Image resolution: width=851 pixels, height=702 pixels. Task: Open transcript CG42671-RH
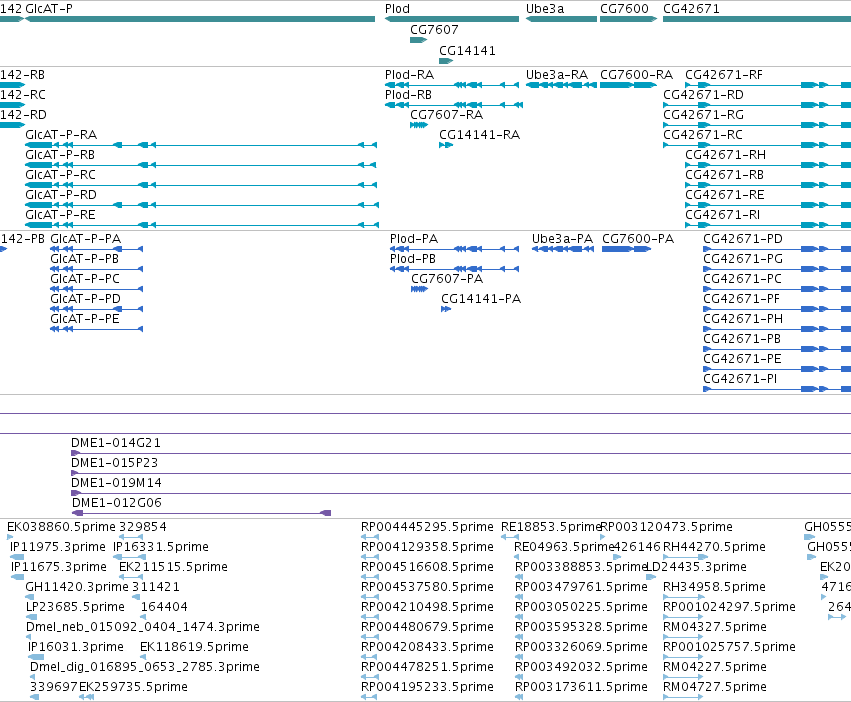pos(726,155)
